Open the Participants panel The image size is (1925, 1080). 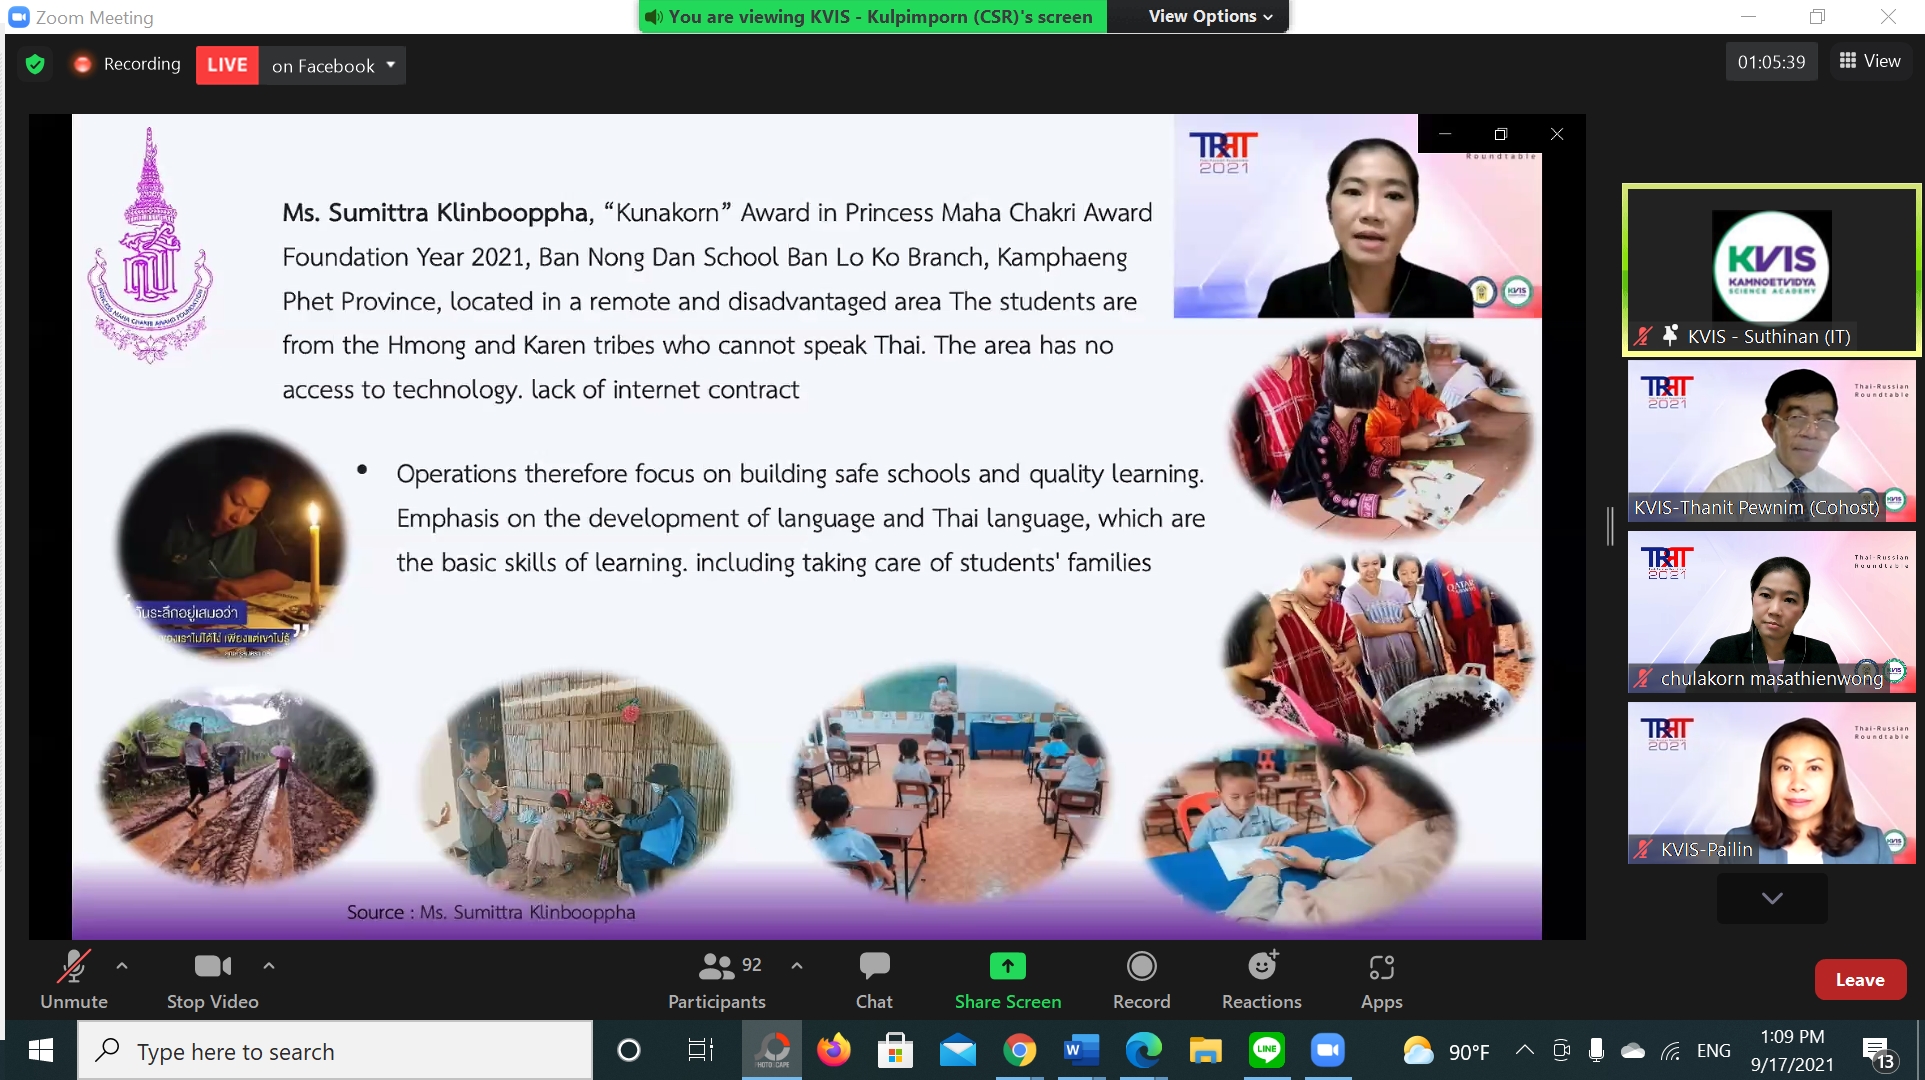717,980
